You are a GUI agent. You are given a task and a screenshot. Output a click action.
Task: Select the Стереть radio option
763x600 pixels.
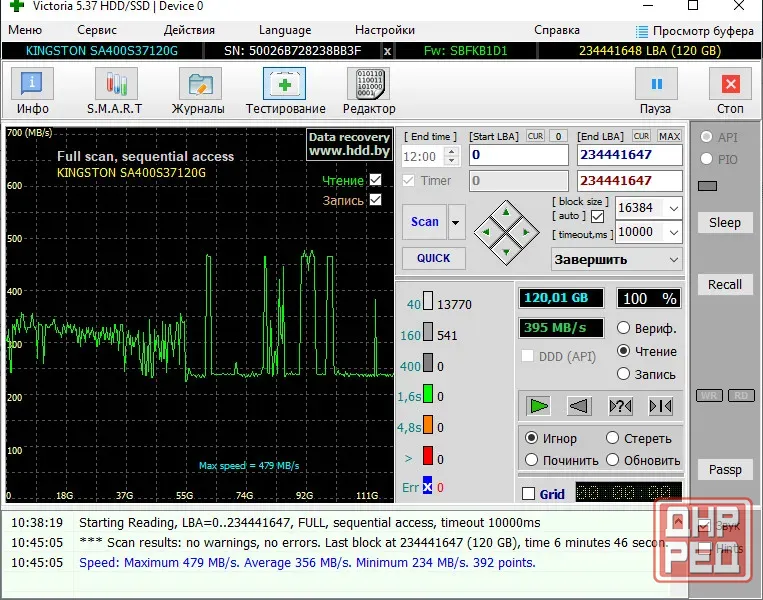(612, 438)
